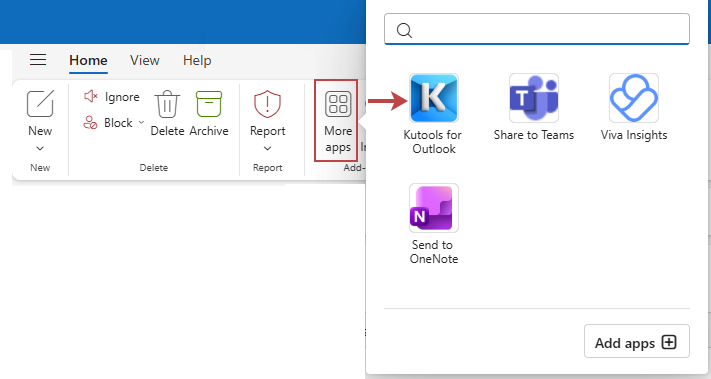Open the More apps menu

pyautogui.click(x=336, y=121)
